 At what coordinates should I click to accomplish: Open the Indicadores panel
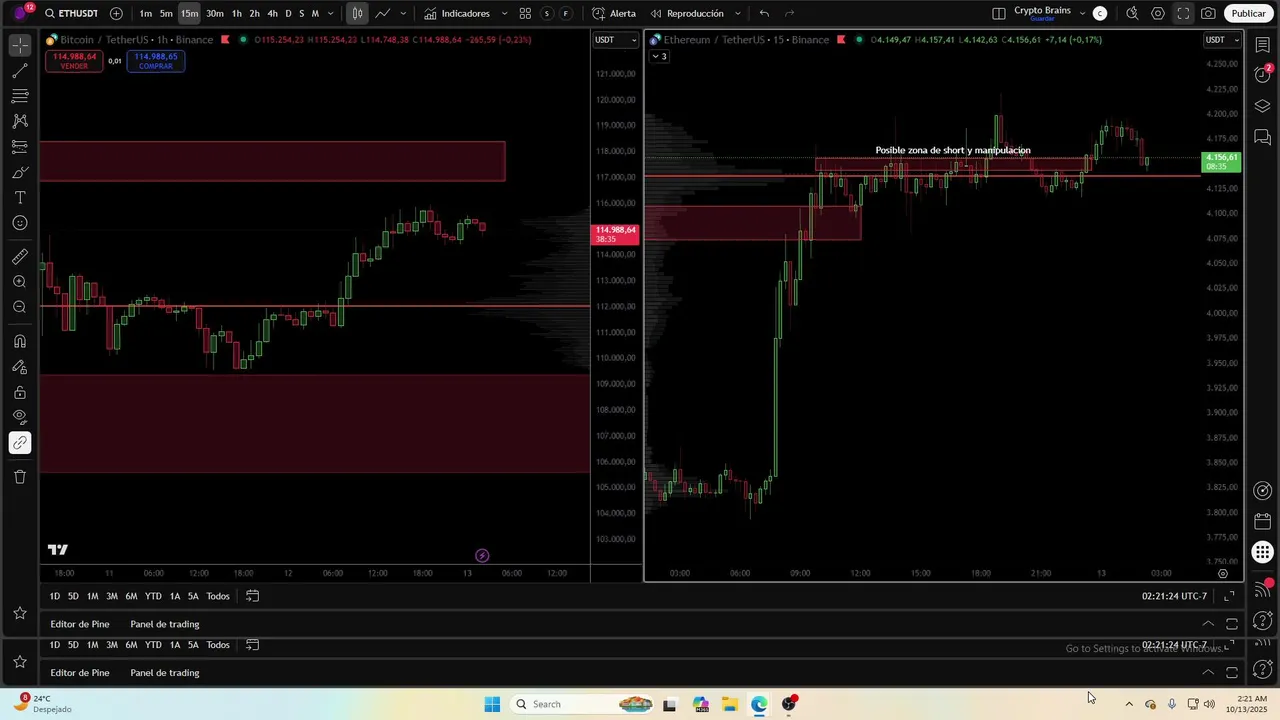pos(456,13)
